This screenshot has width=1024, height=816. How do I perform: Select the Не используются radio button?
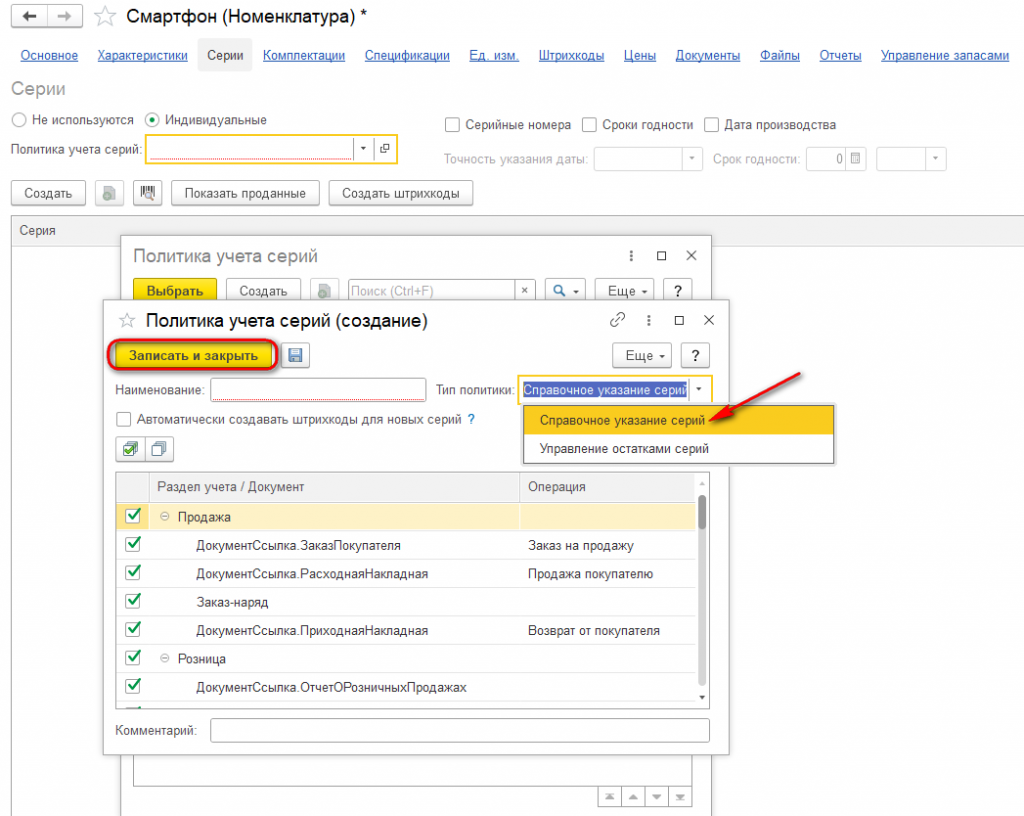coord(19,120)
